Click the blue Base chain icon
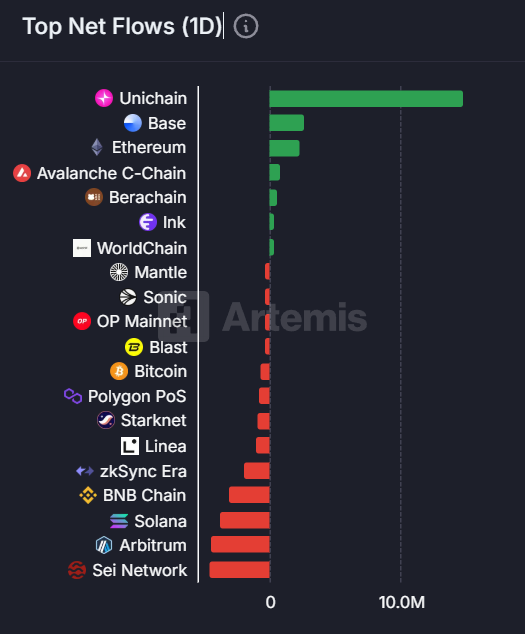 coord(133,123)
